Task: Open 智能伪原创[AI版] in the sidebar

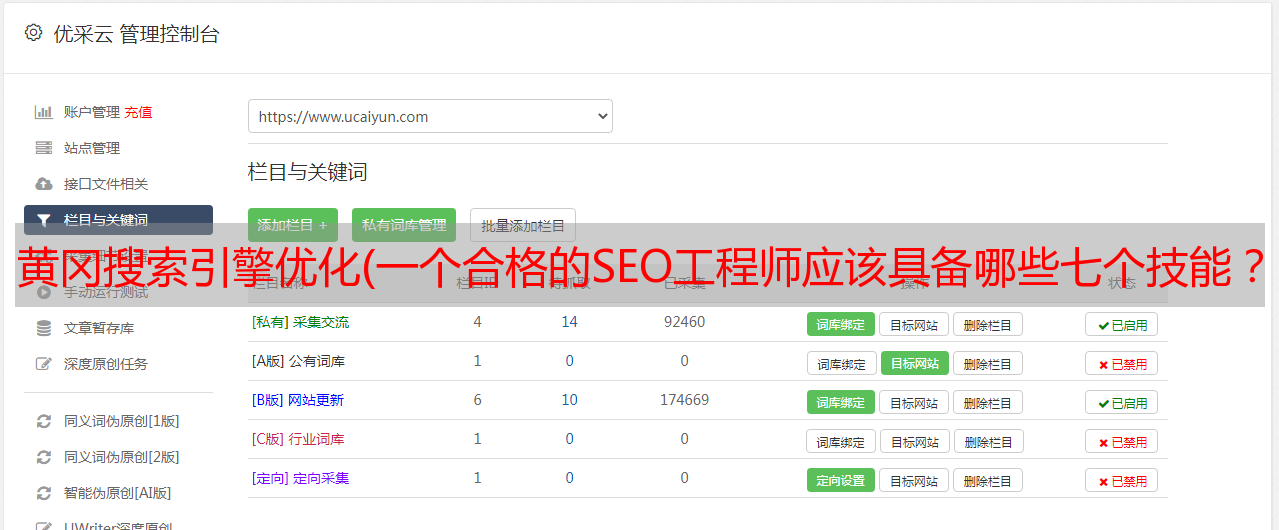Action: pyautogui.click(x=118, y=493)
